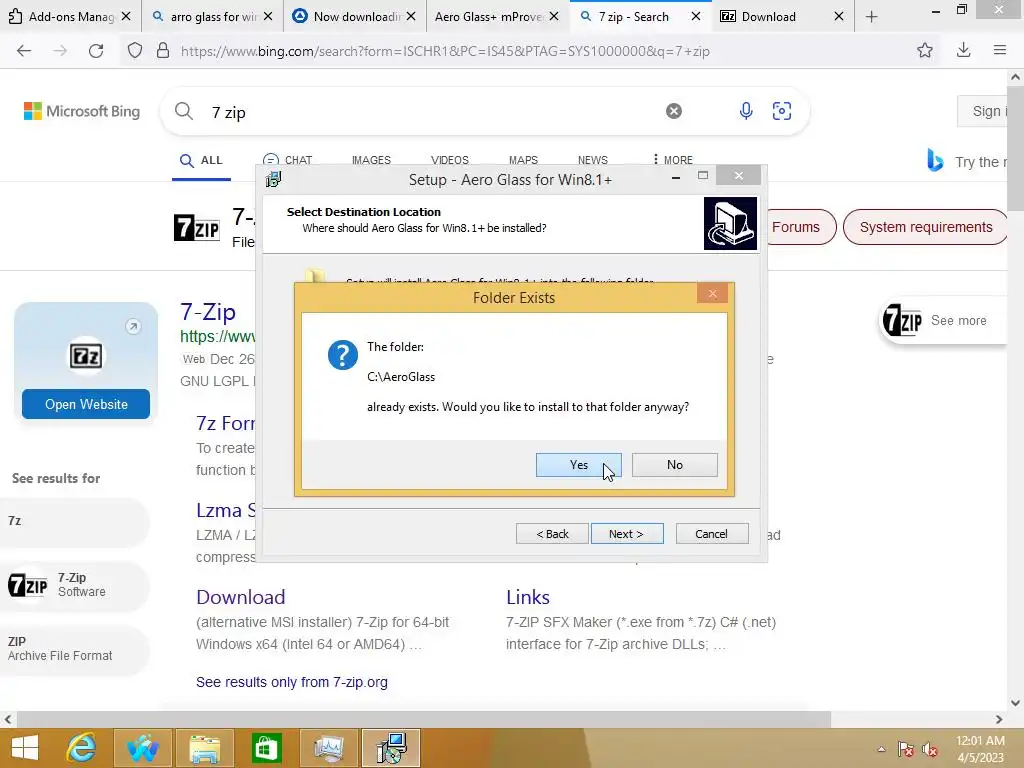Open a new browser tab

(871, 17)
